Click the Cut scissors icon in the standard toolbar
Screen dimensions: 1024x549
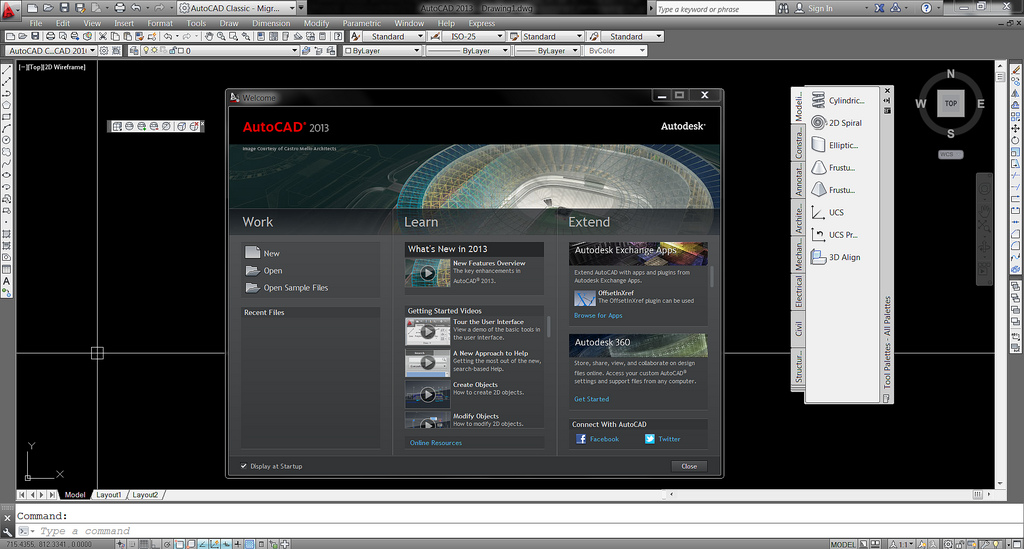[103, 37]
